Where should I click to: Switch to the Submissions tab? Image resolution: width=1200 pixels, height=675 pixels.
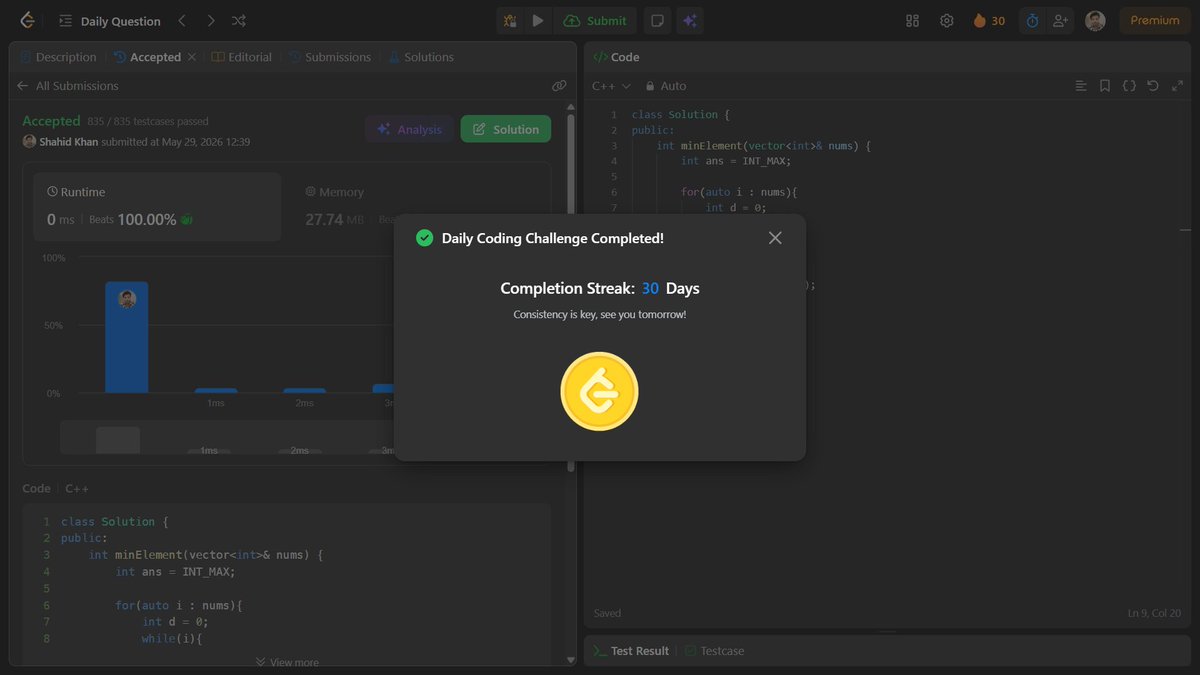click(x=330, y=57)
